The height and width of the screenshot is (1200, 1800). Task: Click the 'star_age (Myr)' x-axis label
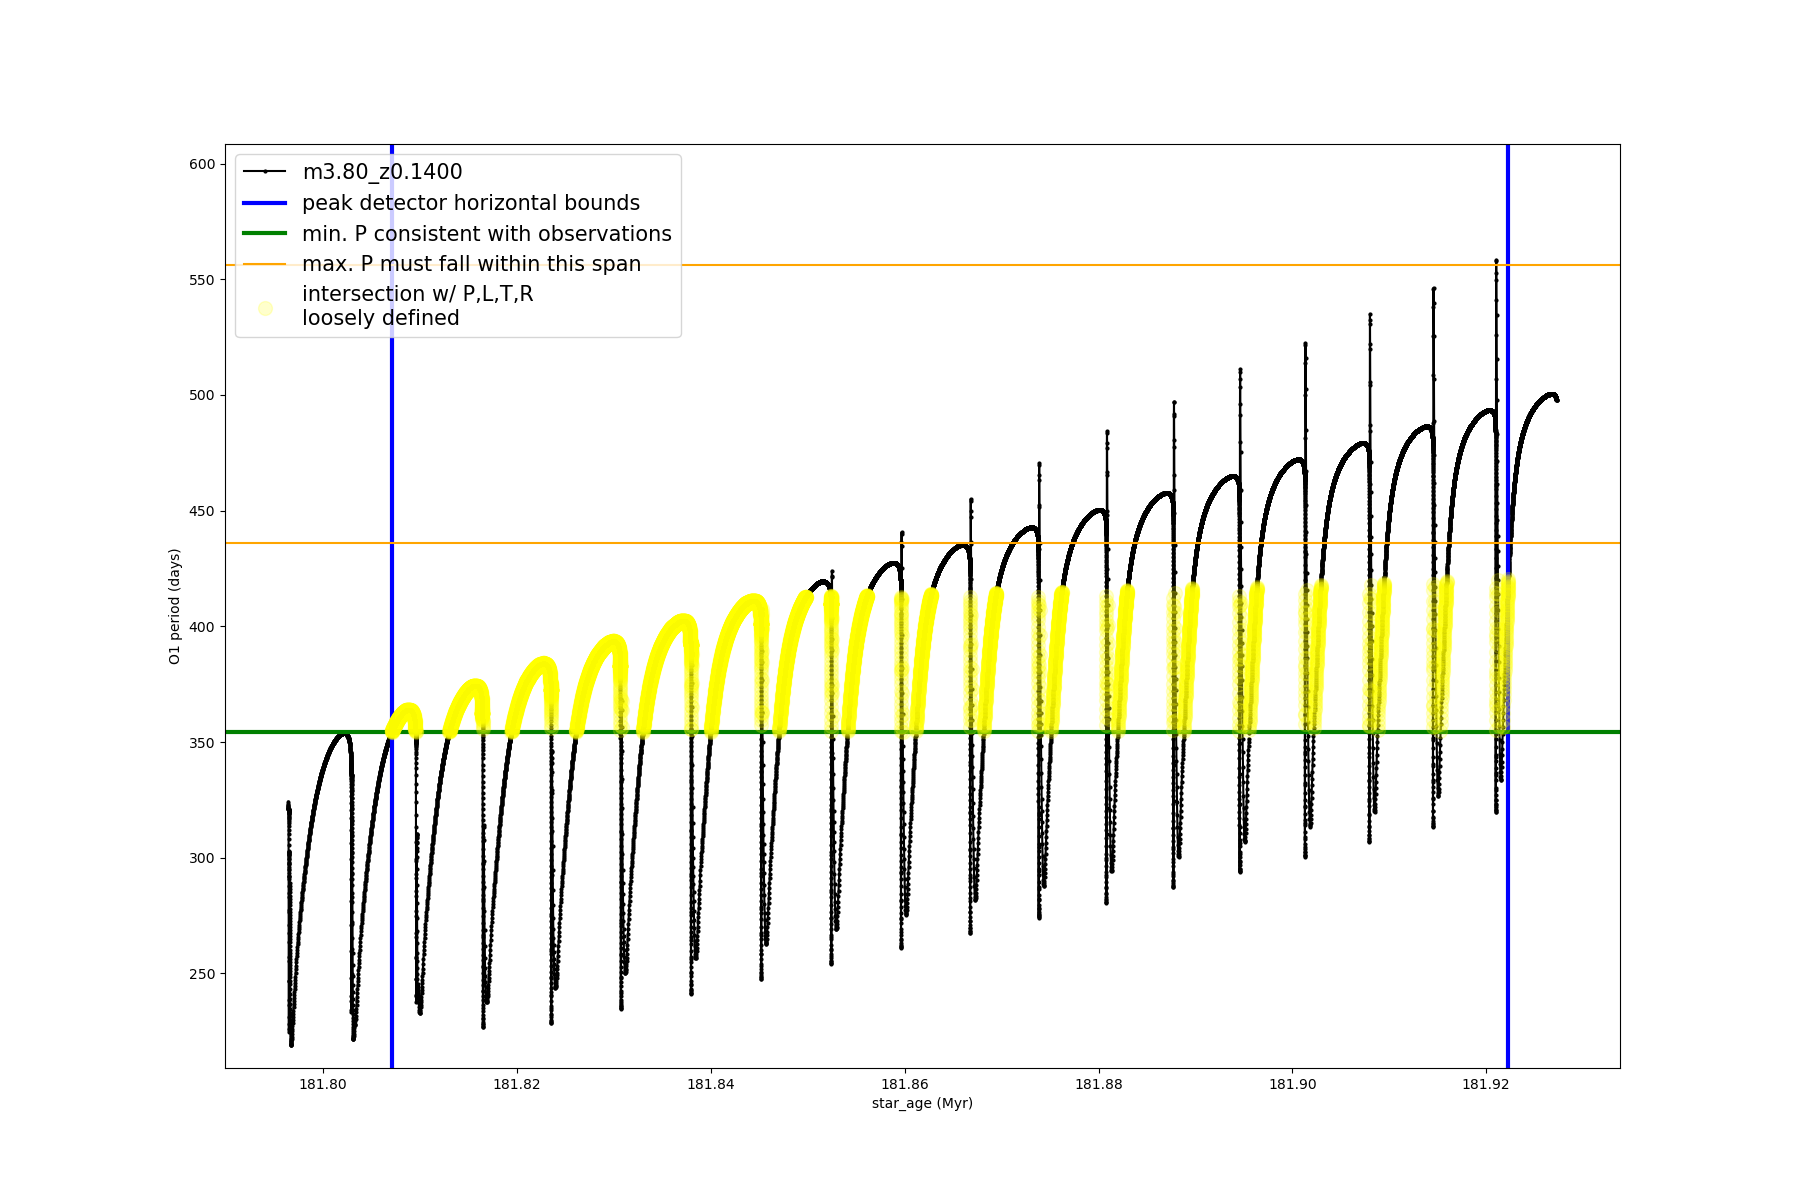[x=922, y=1103]
